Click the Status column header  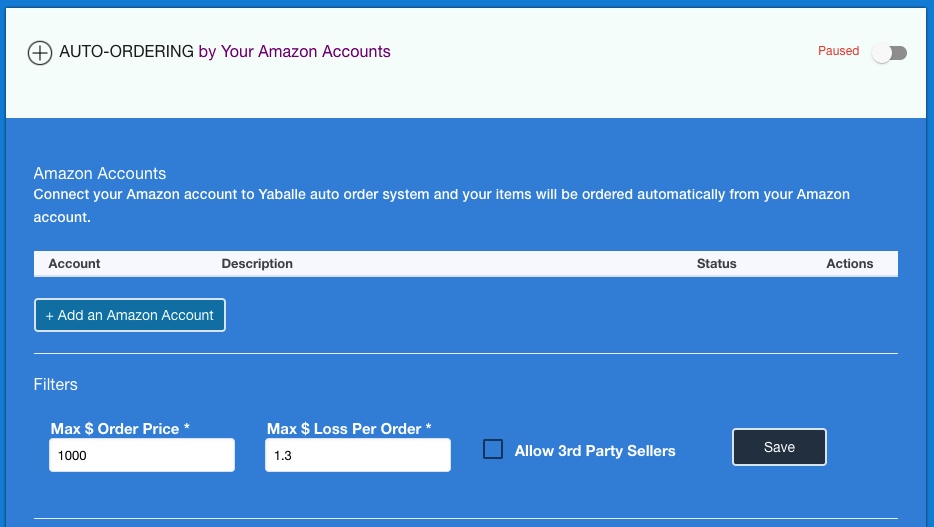pos(716,264)
